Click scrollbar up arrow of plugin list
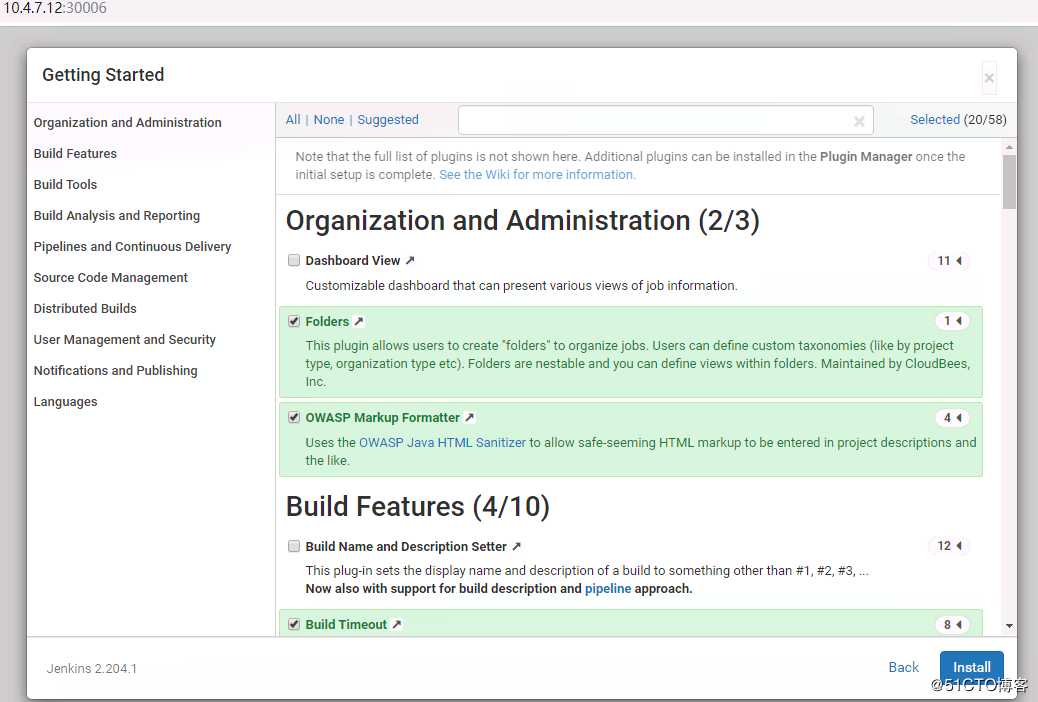Viewport: 1038px width, 702px height. pyautogui.click(x=1009, y=148)
